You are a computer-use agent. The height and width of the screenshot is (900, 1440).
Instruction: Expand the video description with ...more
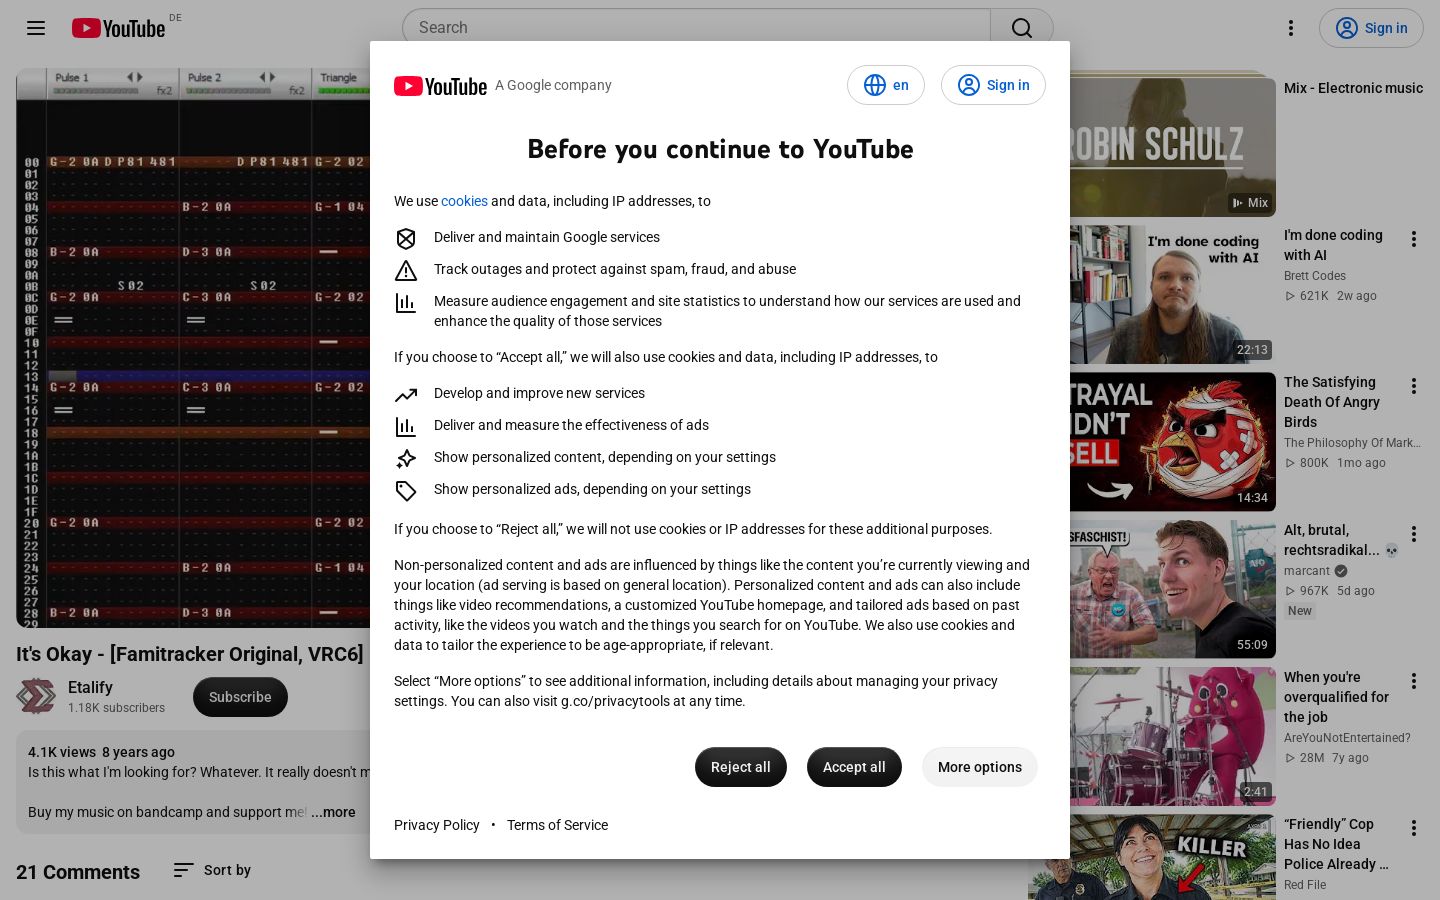click(x=333, y=812)
